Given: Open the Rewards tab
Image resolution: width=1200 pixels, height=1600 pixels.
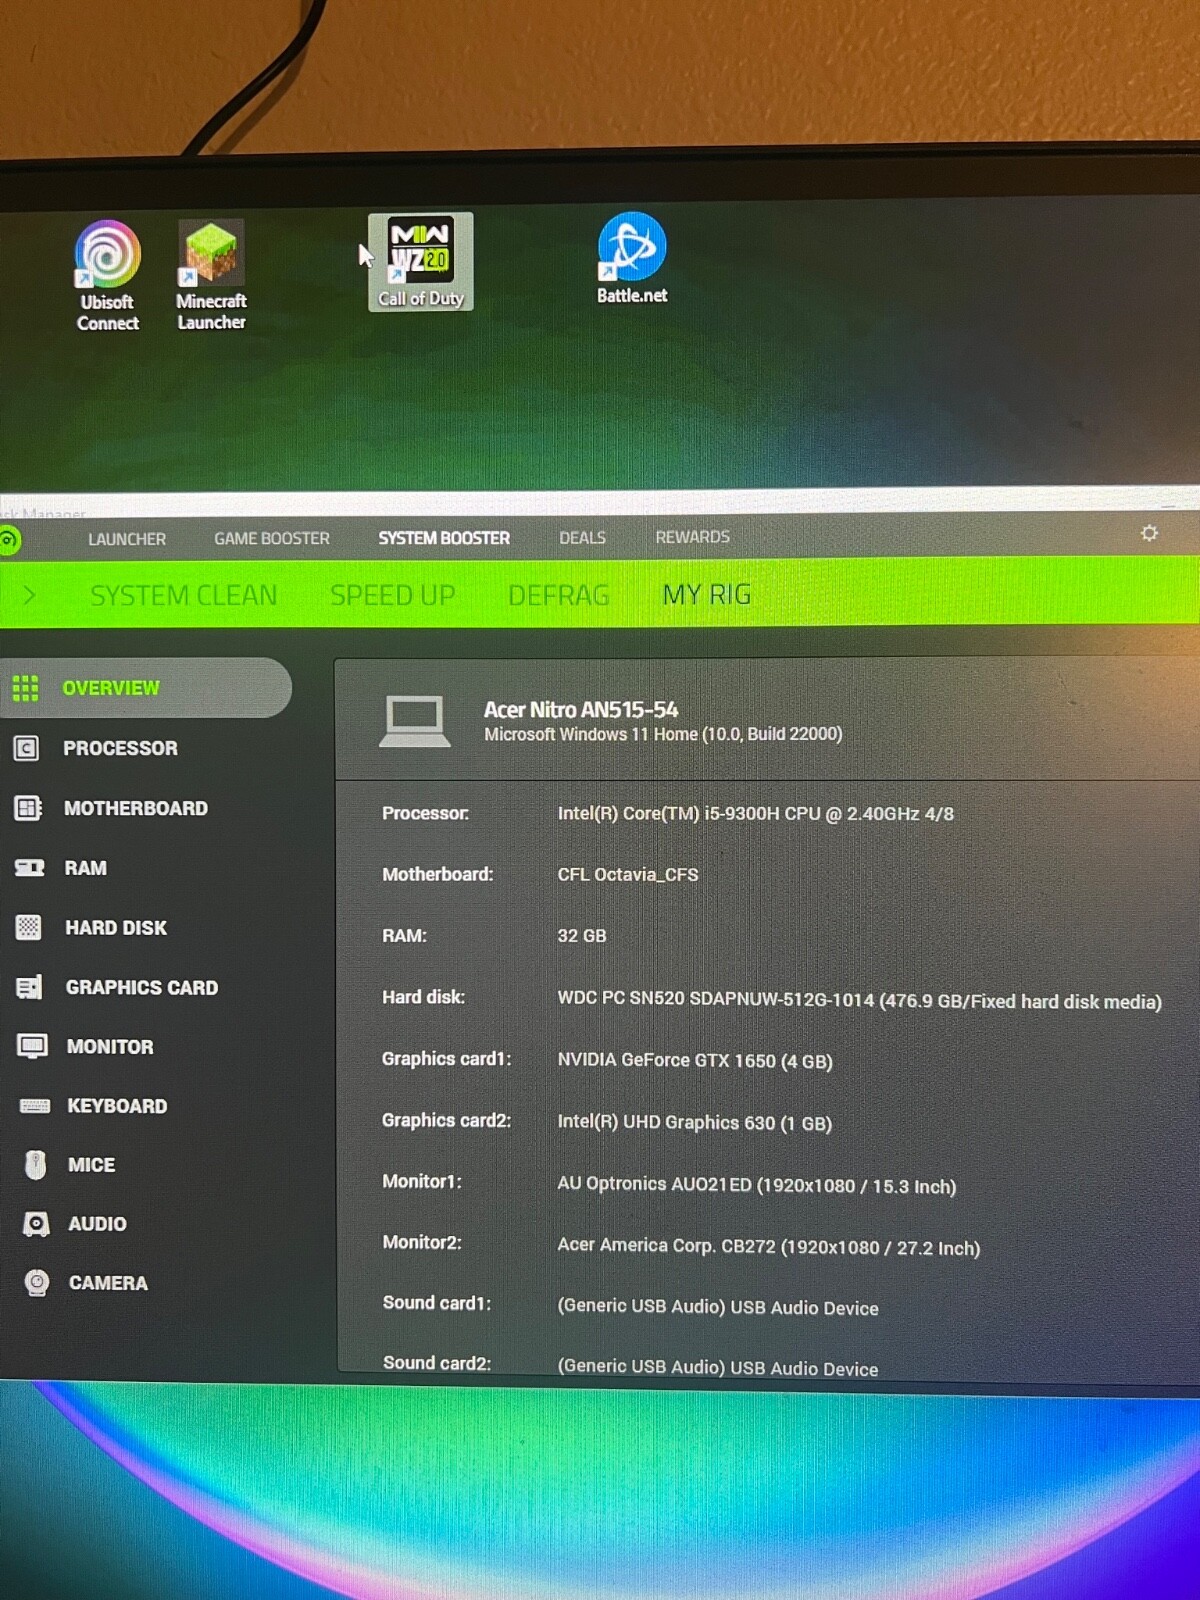Looking at the screenshot, I should [x=692, y=537].
